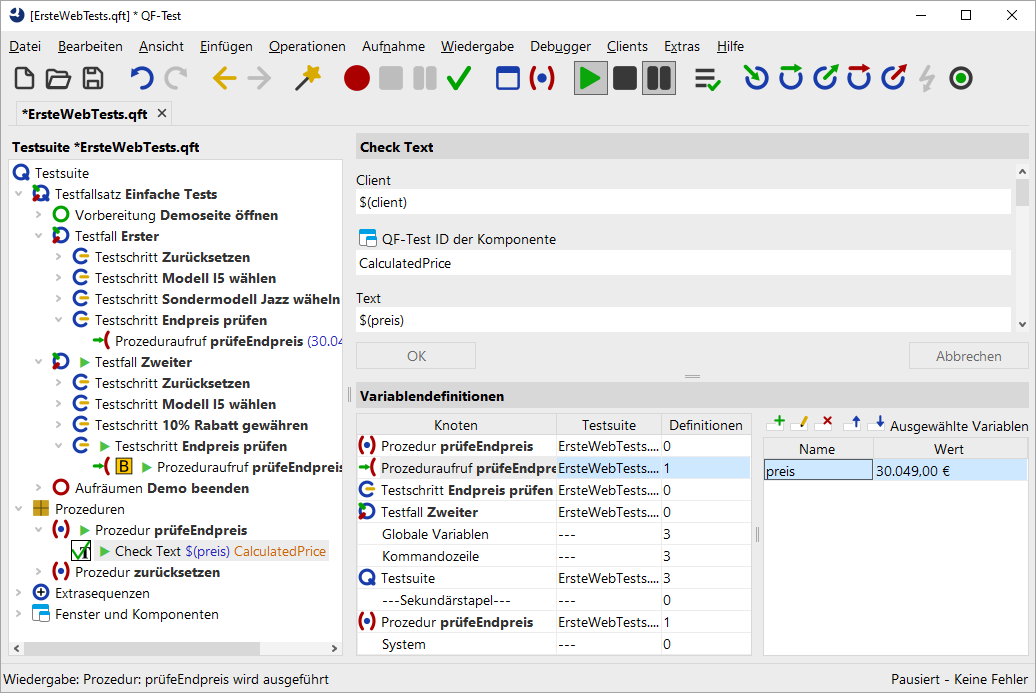The image size is (1036, 693).
Task: Click the variable value 30.049,00 €
Action: click(950, 471)
